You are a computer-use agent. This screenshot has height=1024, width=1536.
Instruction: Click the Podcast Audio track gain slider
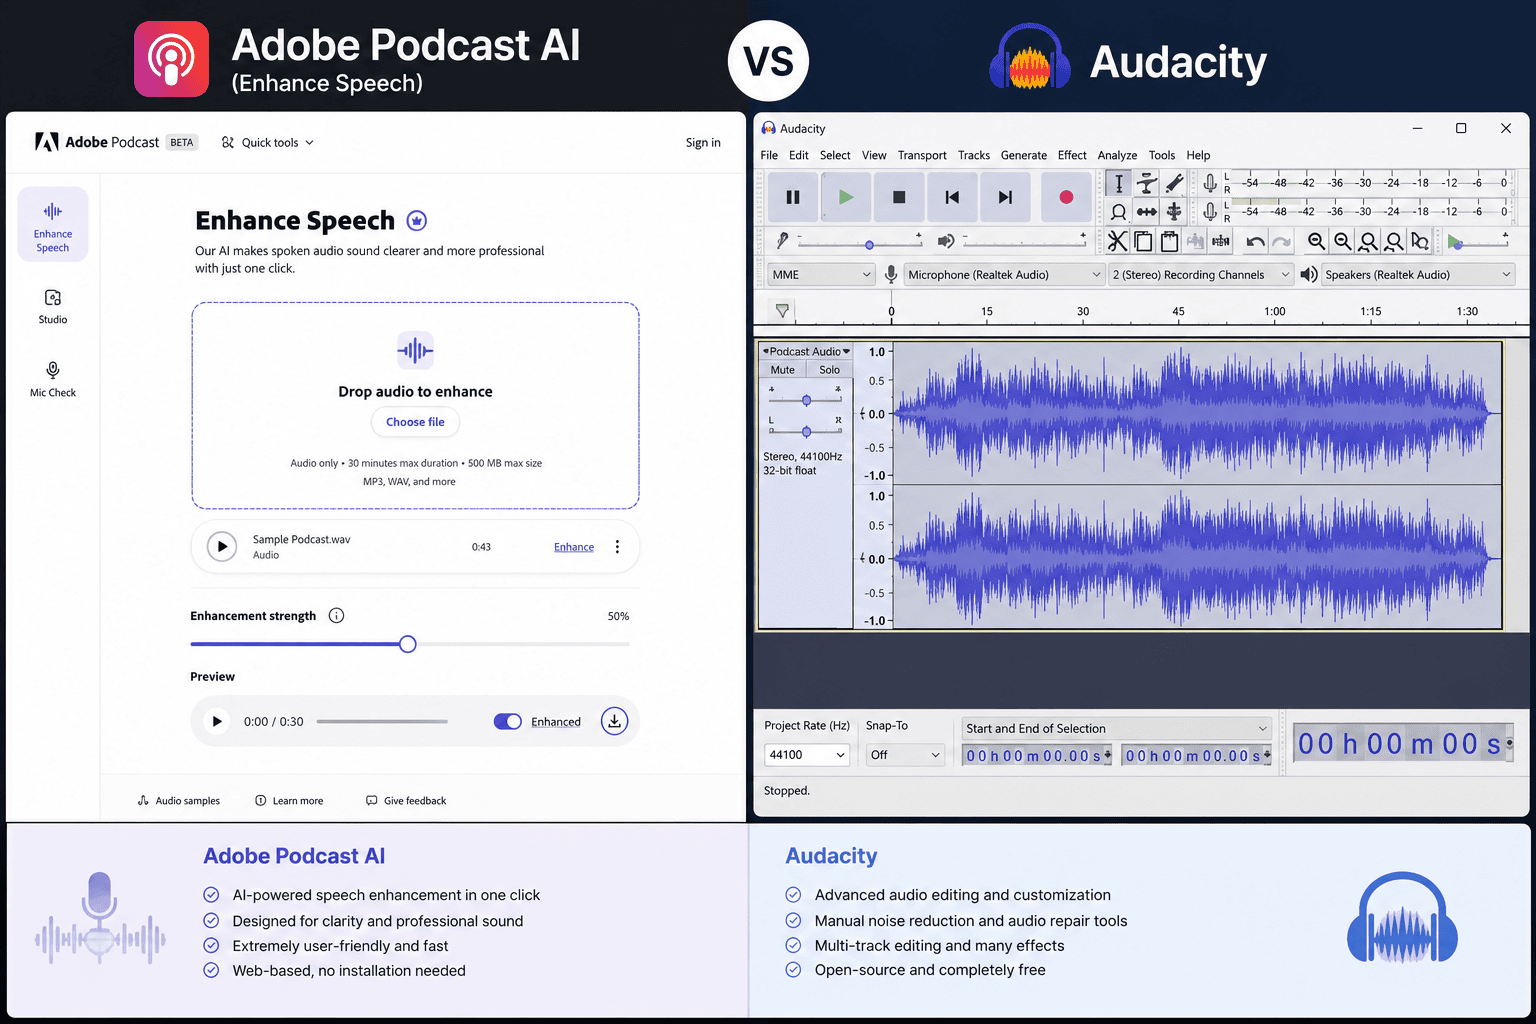click(806, 400)
